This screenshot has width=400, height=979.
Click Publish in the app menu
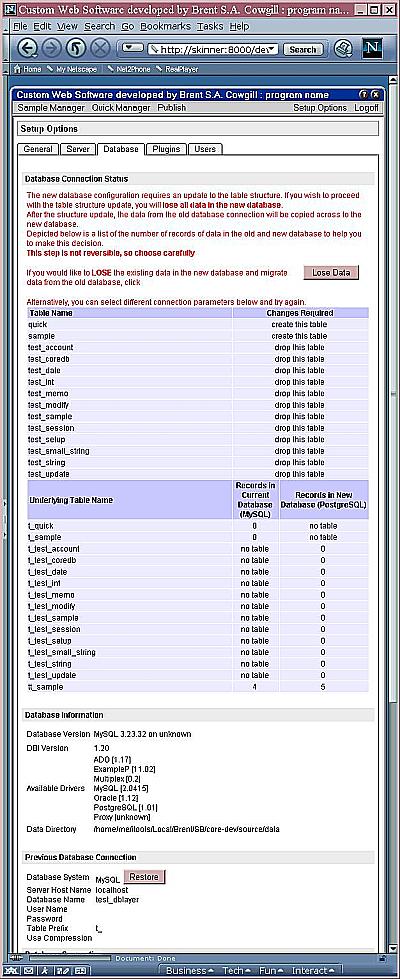(172, 107)
